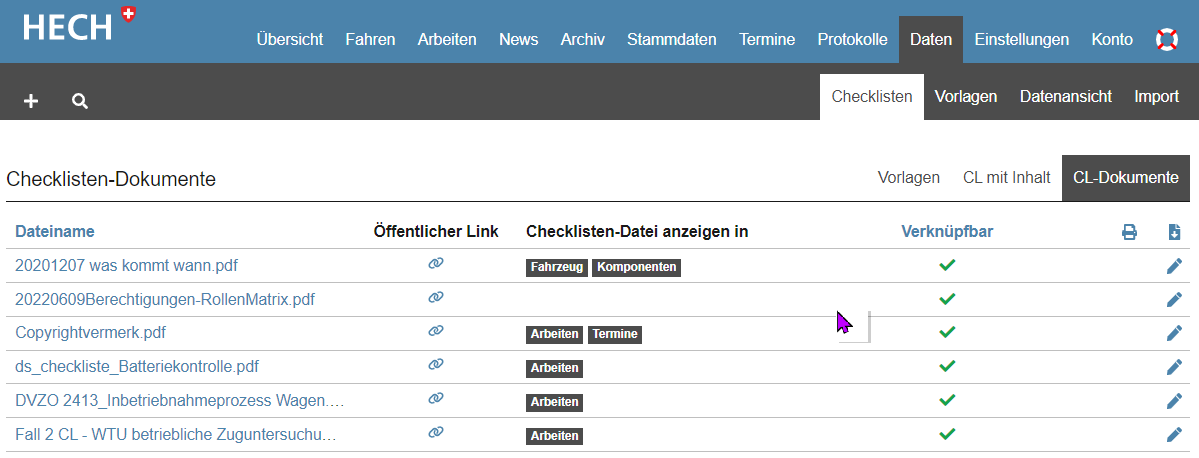Open search with the magnifier icon

tap(80, 101)
